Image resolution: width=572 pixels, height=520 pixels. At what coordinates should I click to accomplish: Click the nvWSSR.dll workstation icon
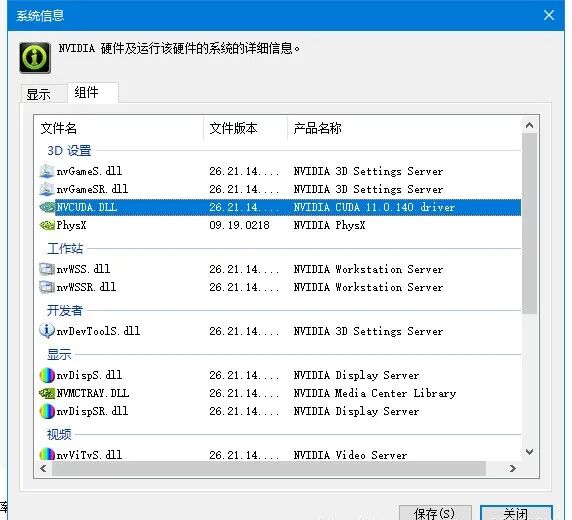[47, 287]
